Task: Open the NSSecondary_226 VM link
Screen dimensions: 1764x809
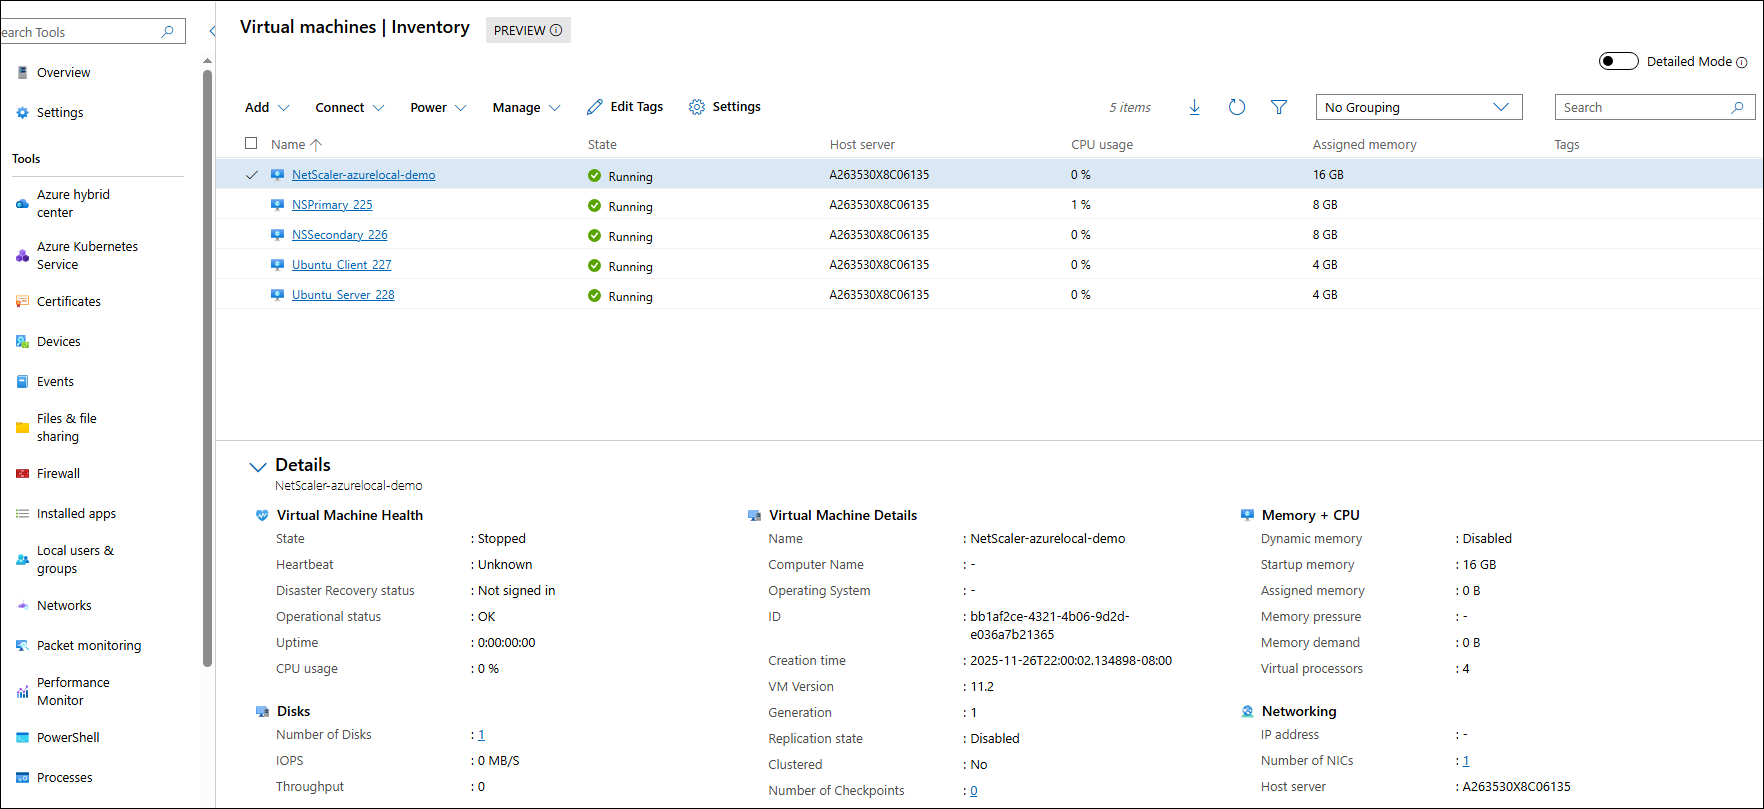Action: 339,235
